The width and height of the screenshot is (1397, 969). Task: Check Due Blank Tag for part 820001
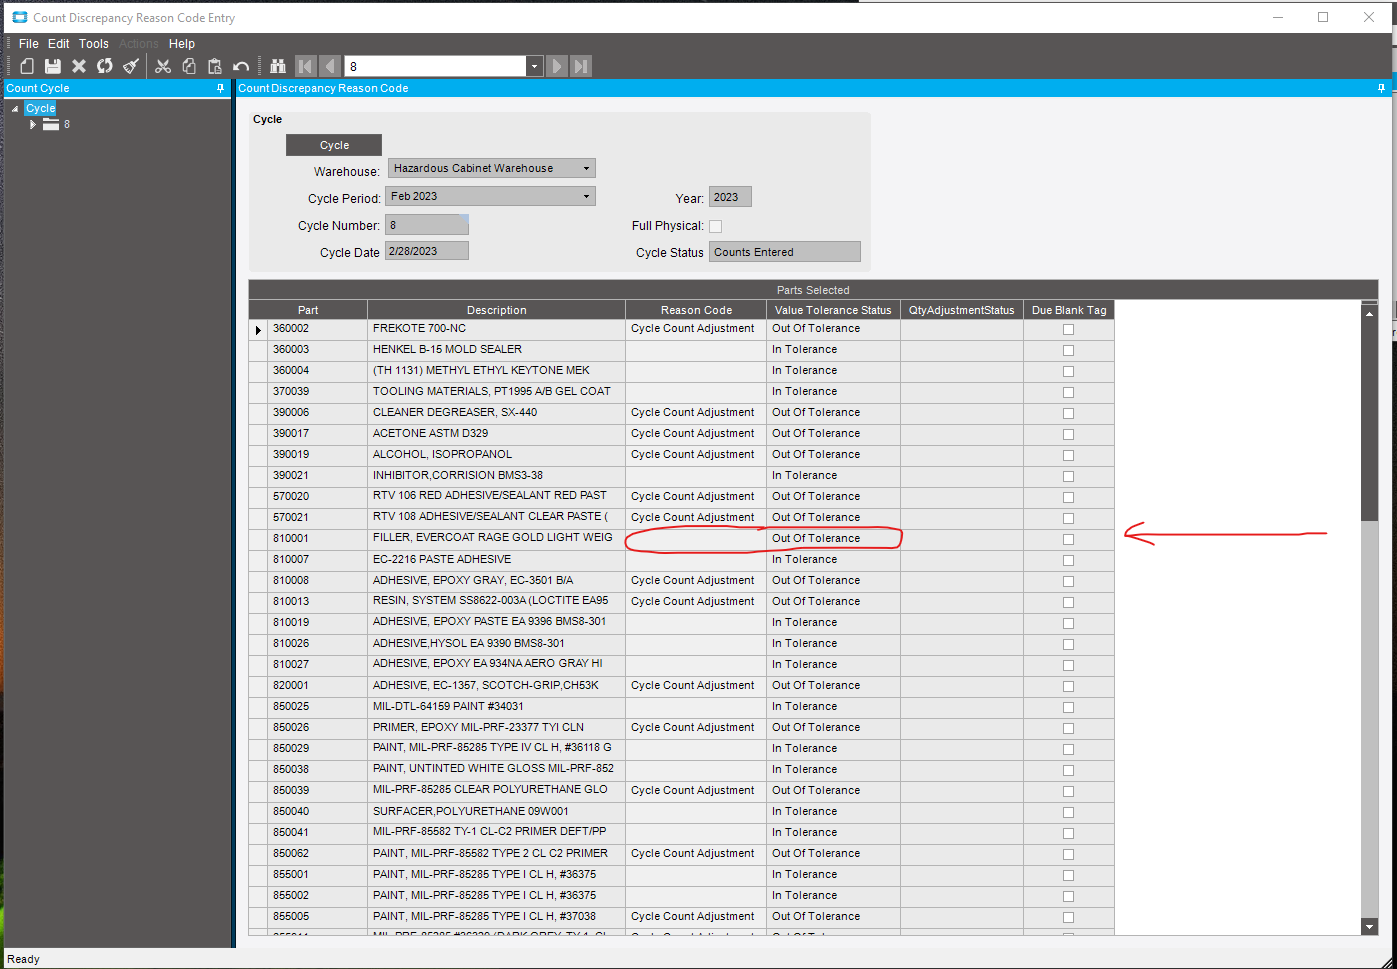1068,686
